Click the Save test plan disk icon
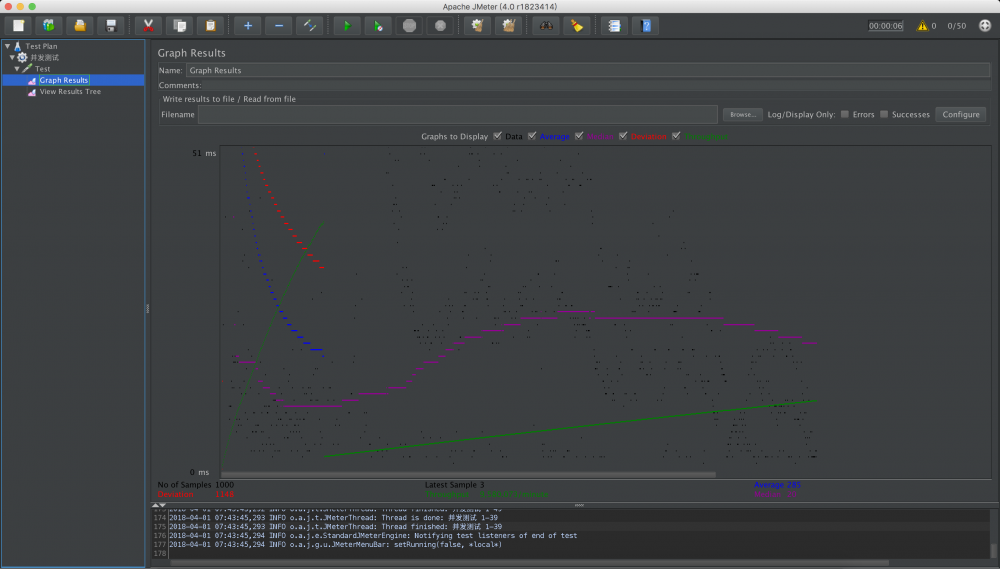1000x569 pixels. pyautogui.click(x=113, y=25)
